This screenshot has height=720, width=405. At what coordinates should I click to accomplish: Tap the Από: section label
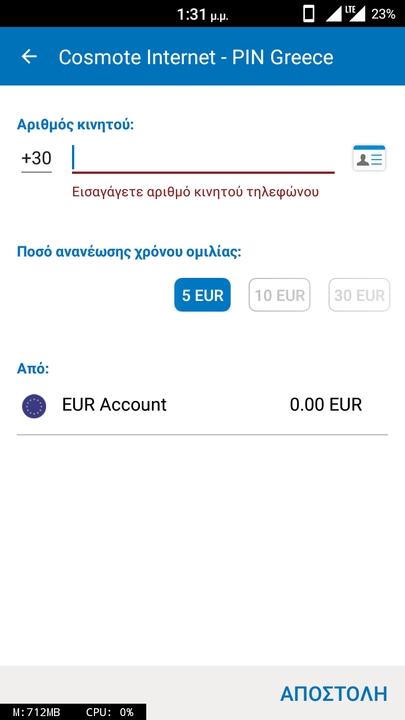33,369
